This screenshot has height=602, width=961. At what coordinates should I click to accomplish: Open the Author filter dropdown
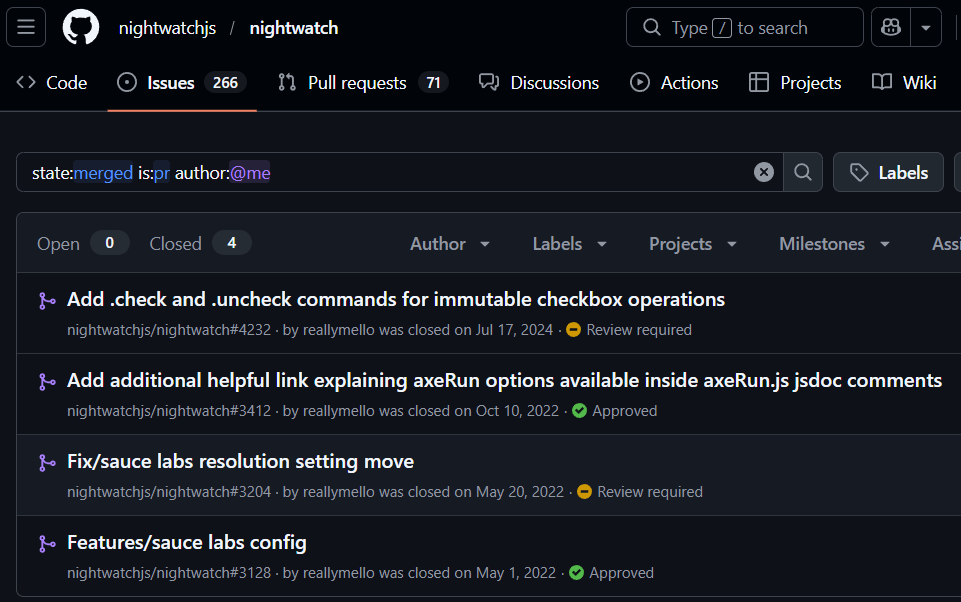[448, 243]
